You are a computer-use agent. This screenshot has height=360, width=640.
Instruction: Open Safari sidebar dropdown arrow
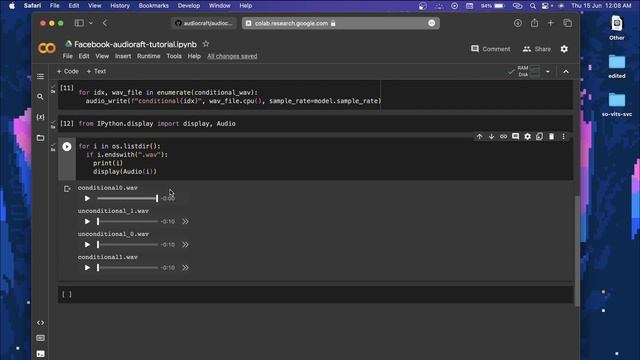(x=91, y=23)
